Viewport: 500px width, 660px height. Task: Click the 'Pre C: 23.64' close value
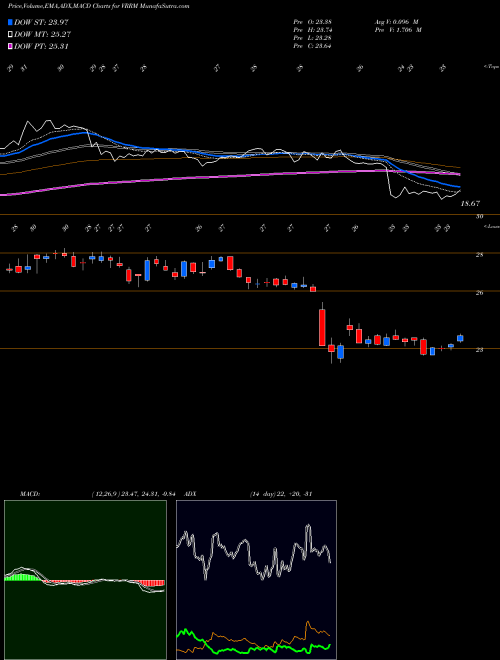click(312, 46)
